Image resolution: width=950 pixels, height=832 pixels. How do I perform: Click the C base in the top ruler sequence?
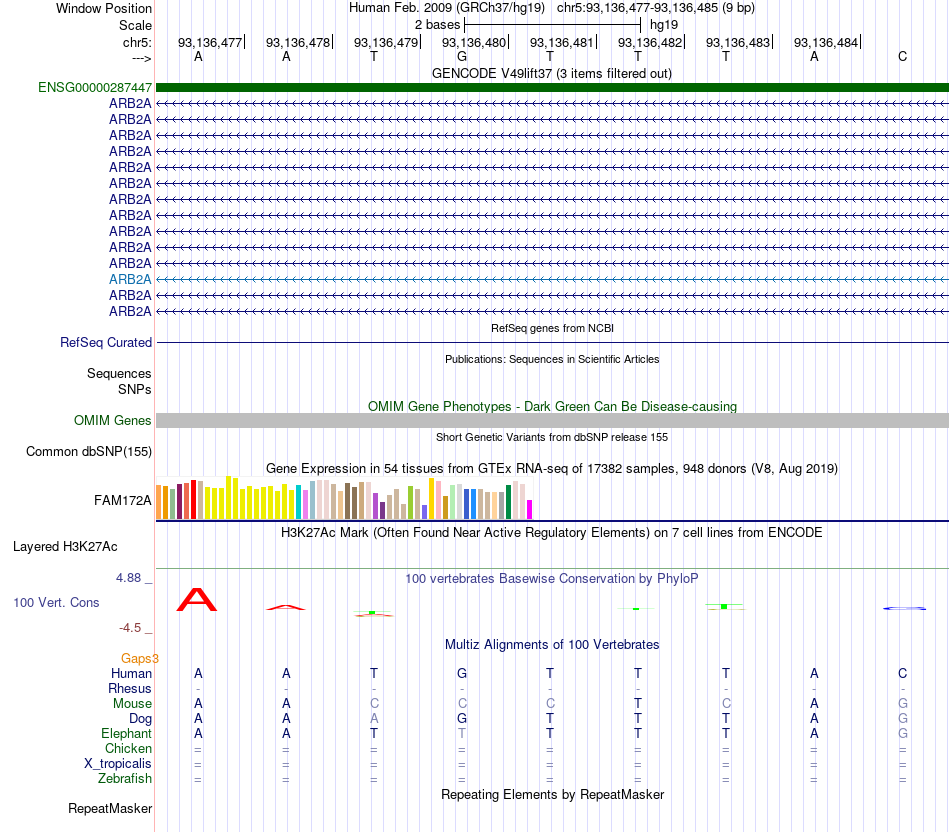point(902,56)
